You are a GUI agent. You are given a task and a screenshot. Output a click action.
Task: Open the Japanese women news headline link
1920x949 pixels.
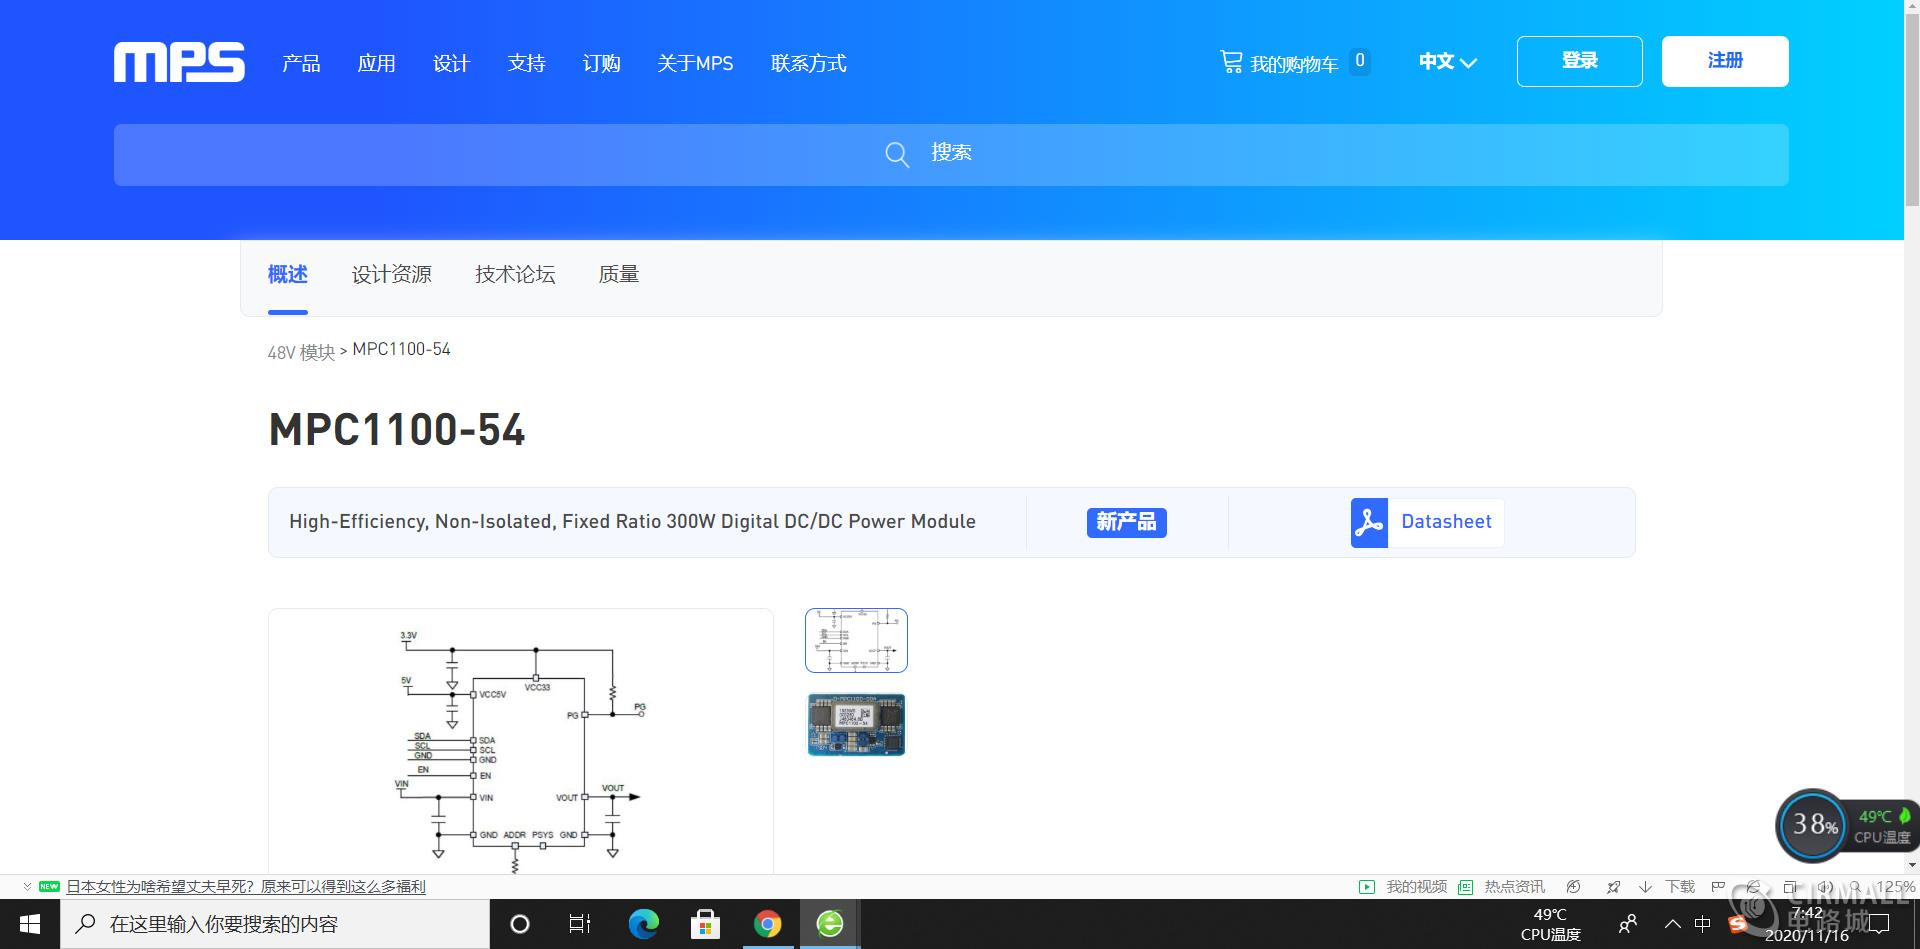click(x=246, y=886)
